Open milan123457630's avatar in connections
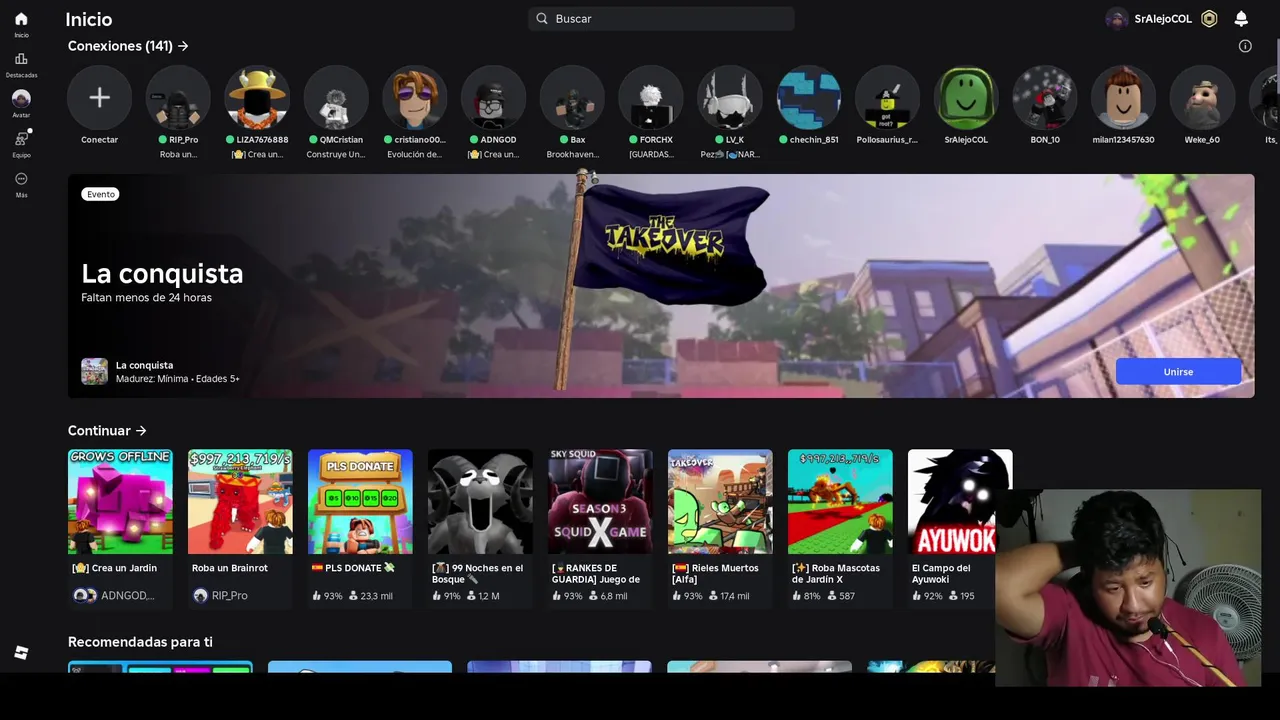This screenshot has height=720, width=1280. 1124,97
